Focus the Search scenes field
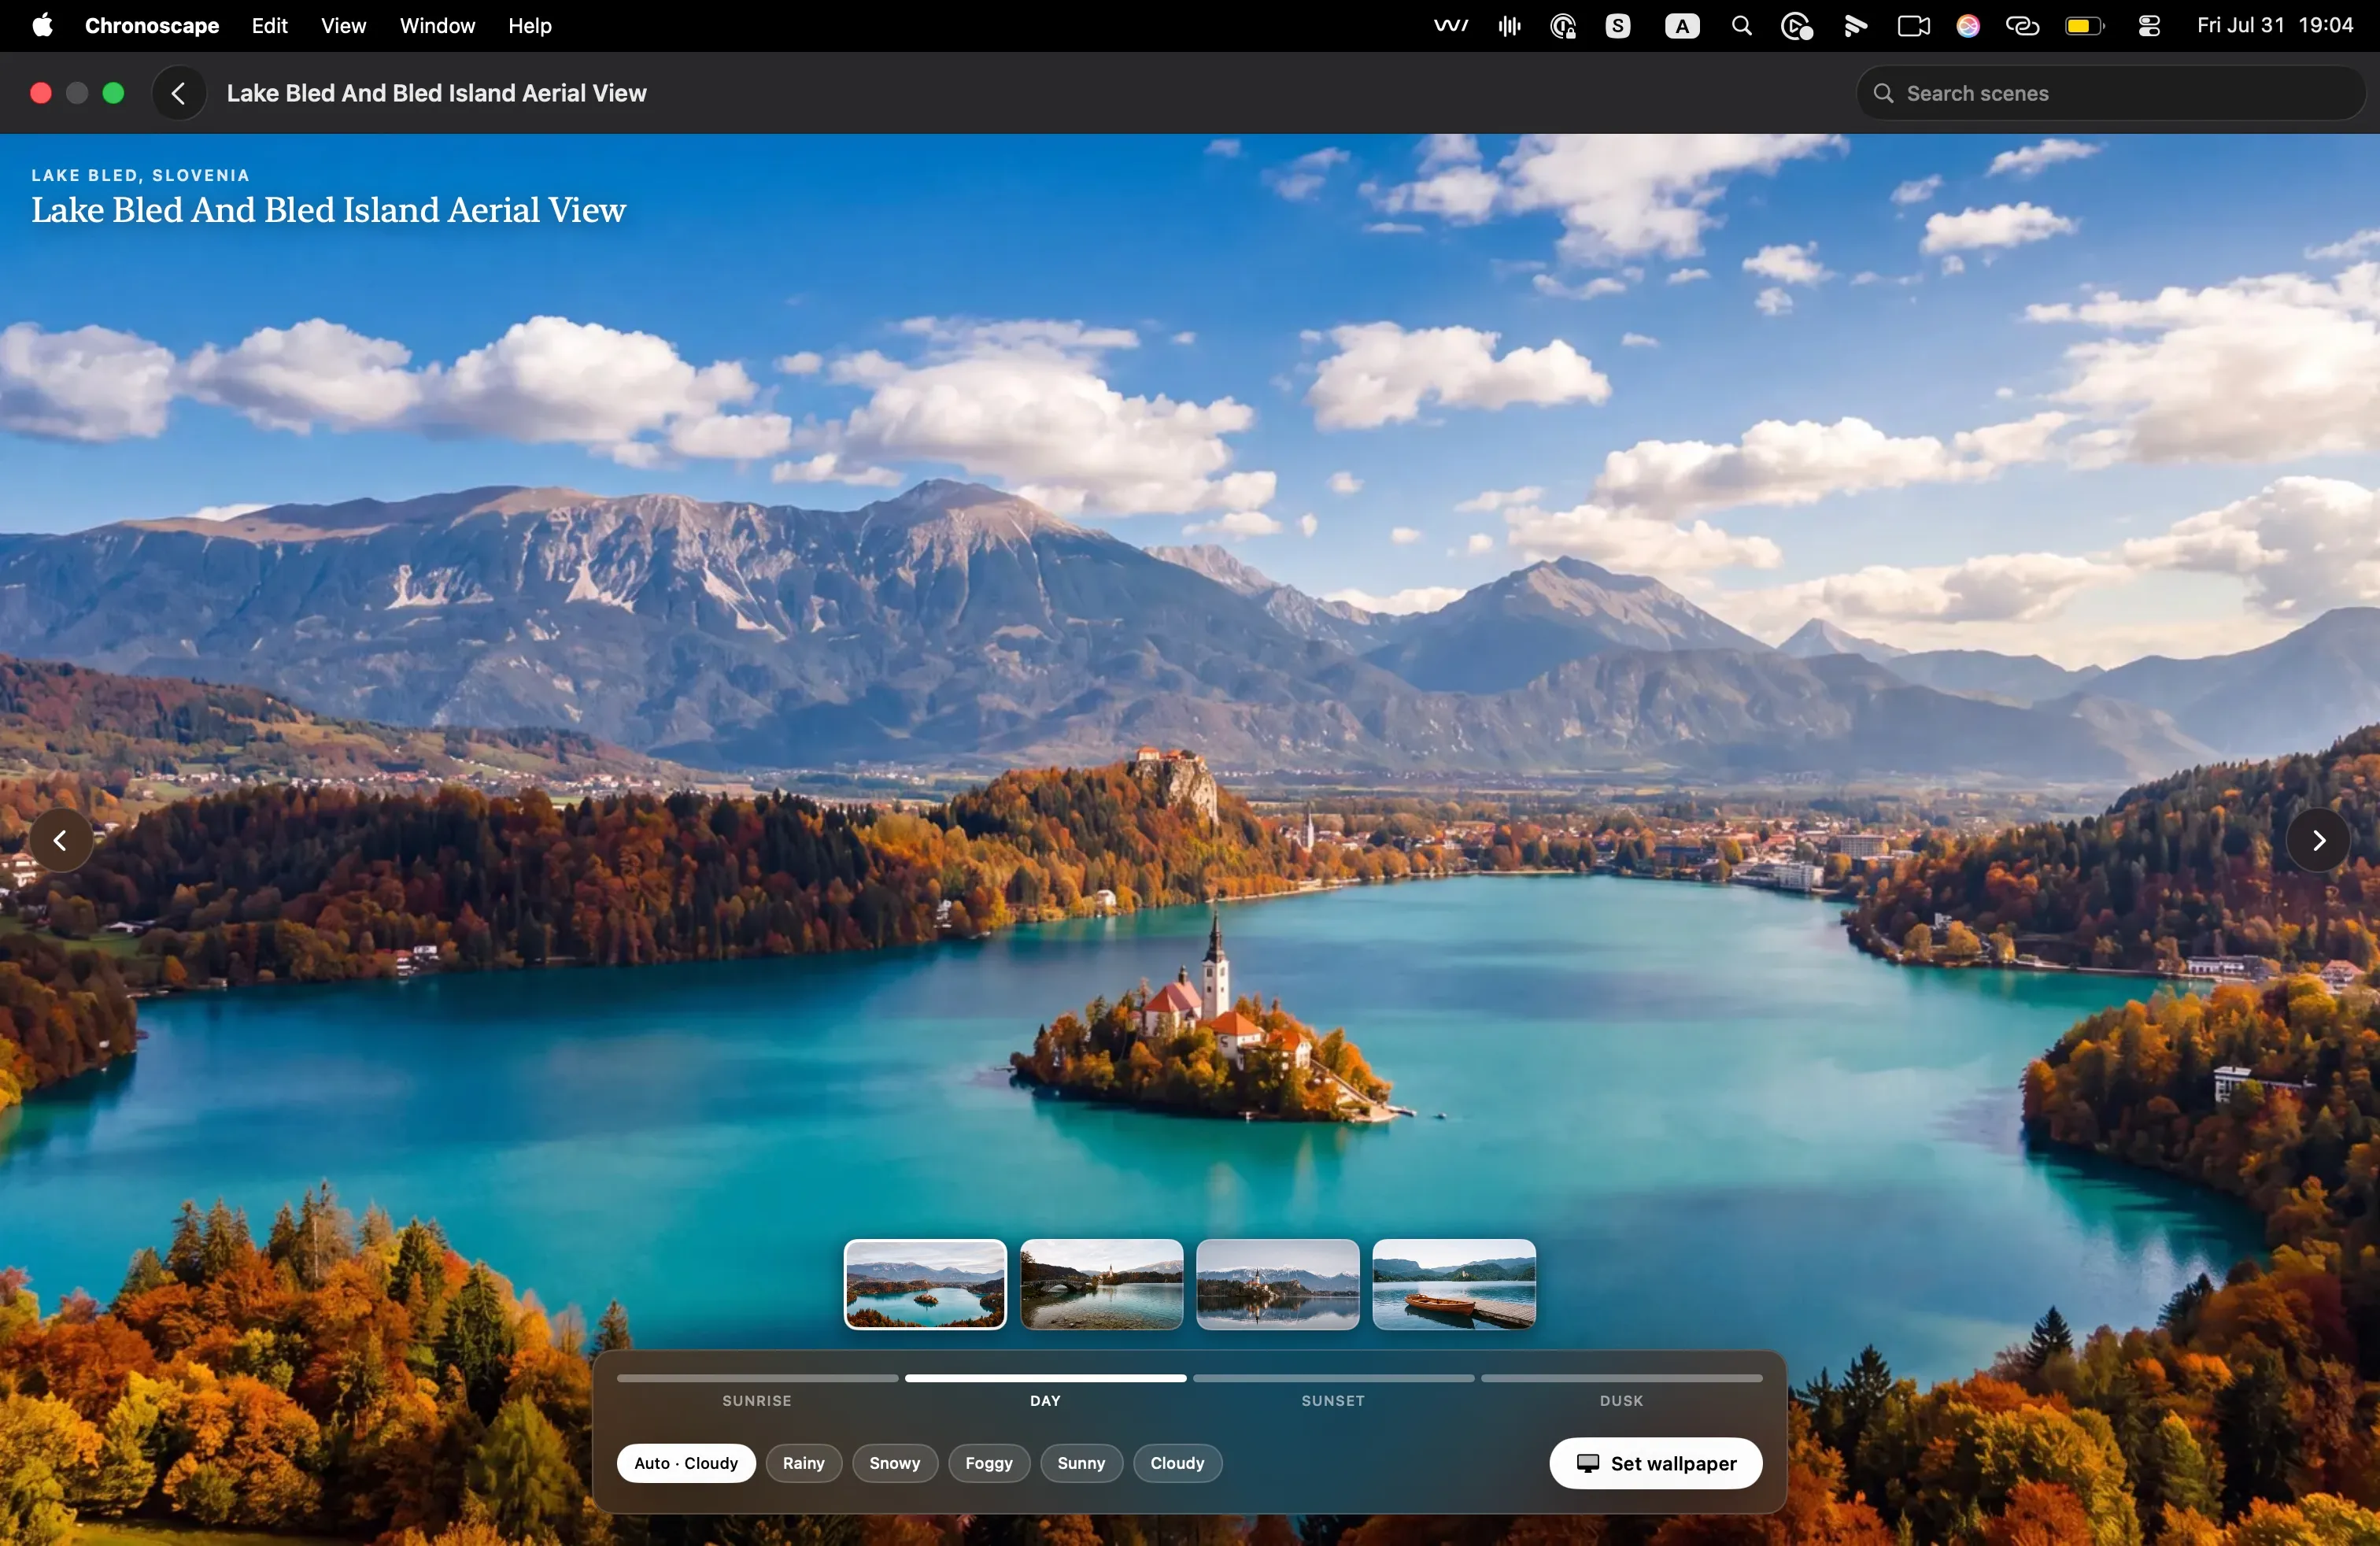 (x=2110, y=93)
